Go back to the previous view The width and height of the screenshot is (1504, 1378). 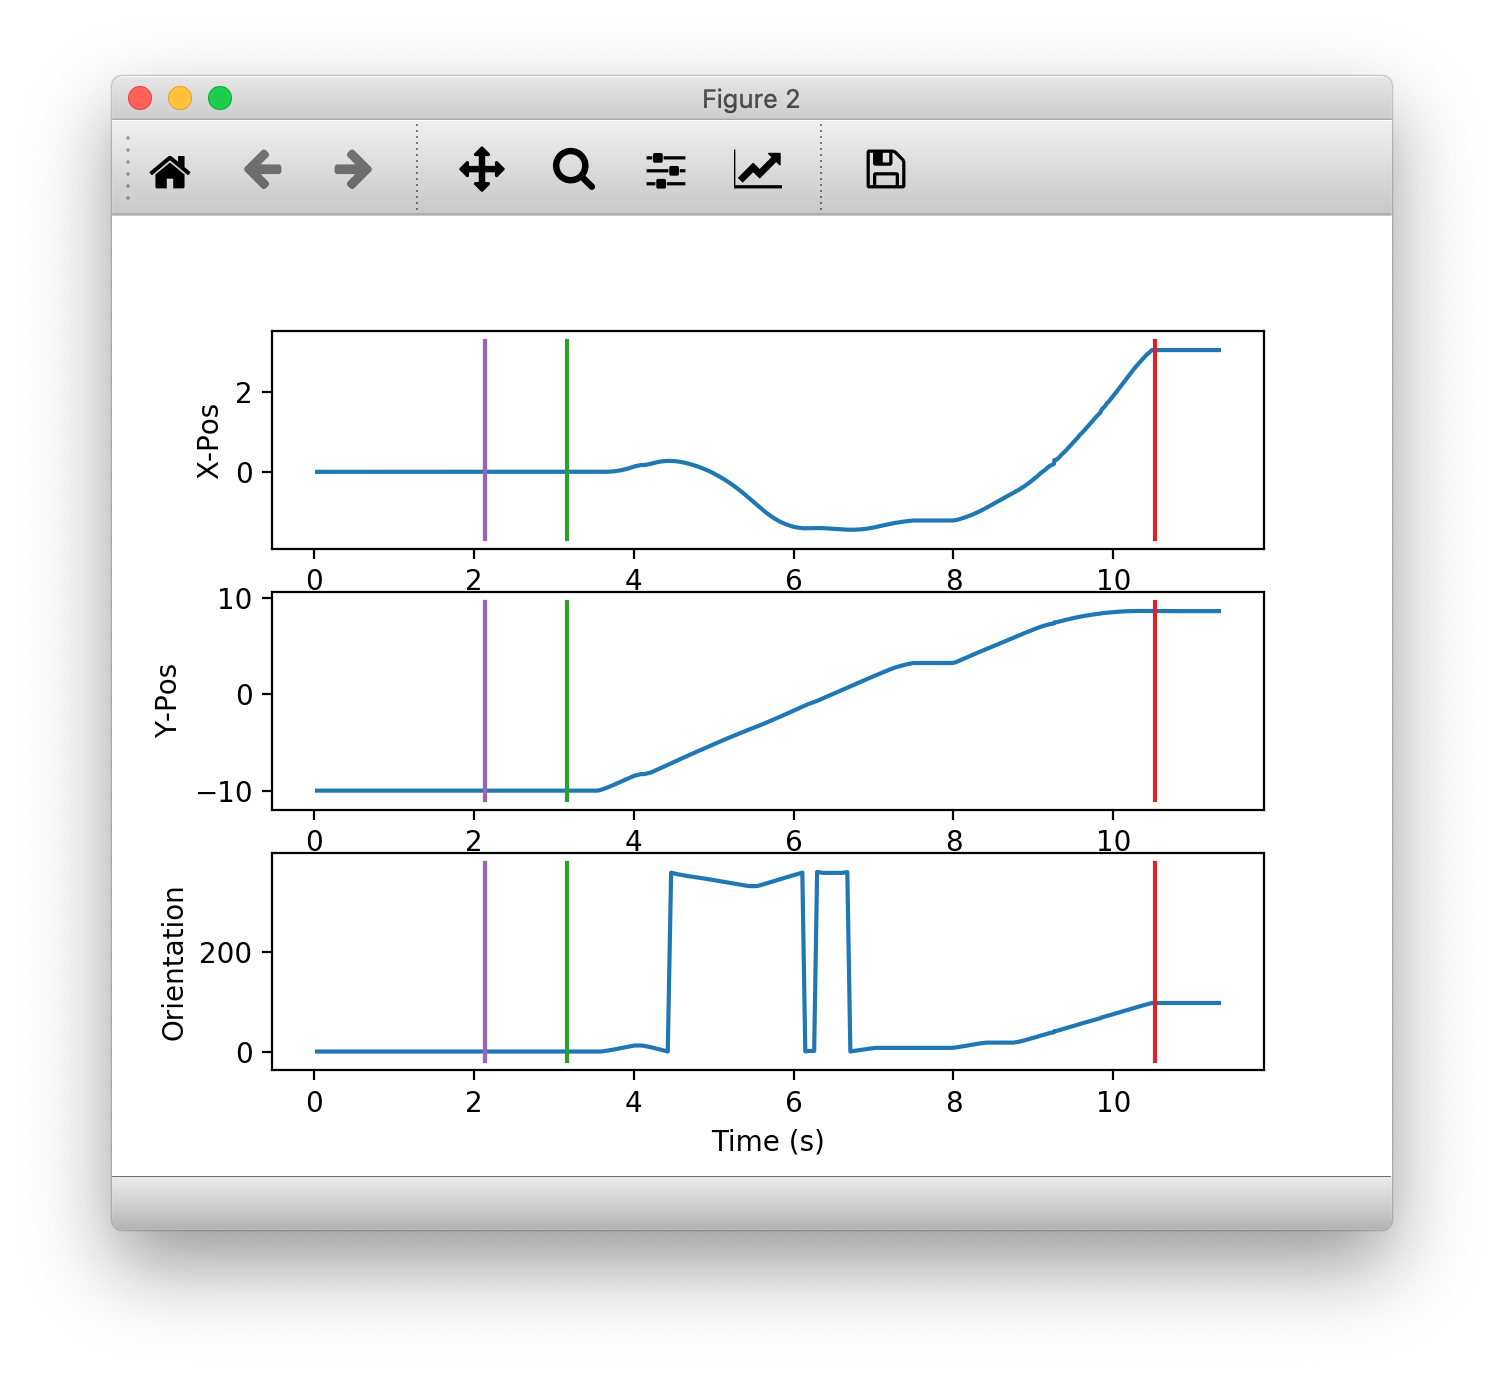262,170
